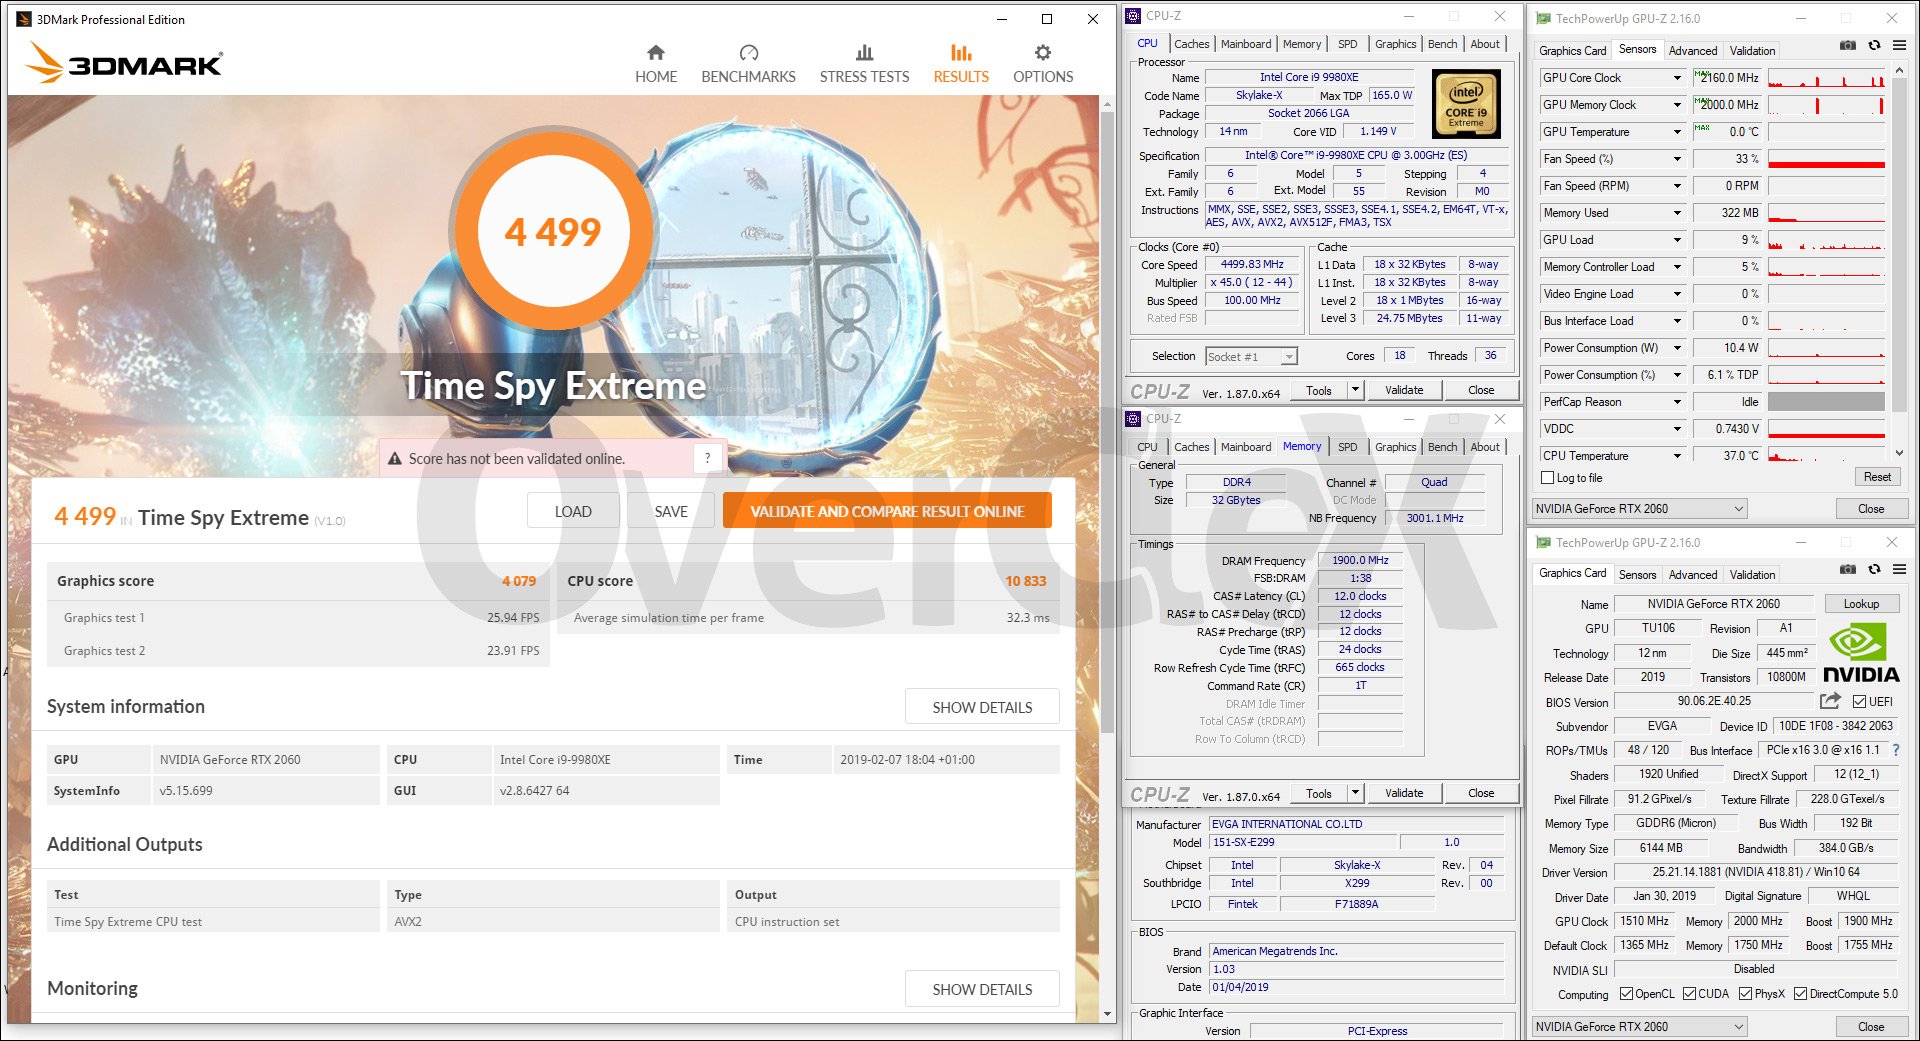The image size is (1920, 1041).
Task: Toggle the DirectCompute 5.0 checkbox
Action: [1800, 993]
